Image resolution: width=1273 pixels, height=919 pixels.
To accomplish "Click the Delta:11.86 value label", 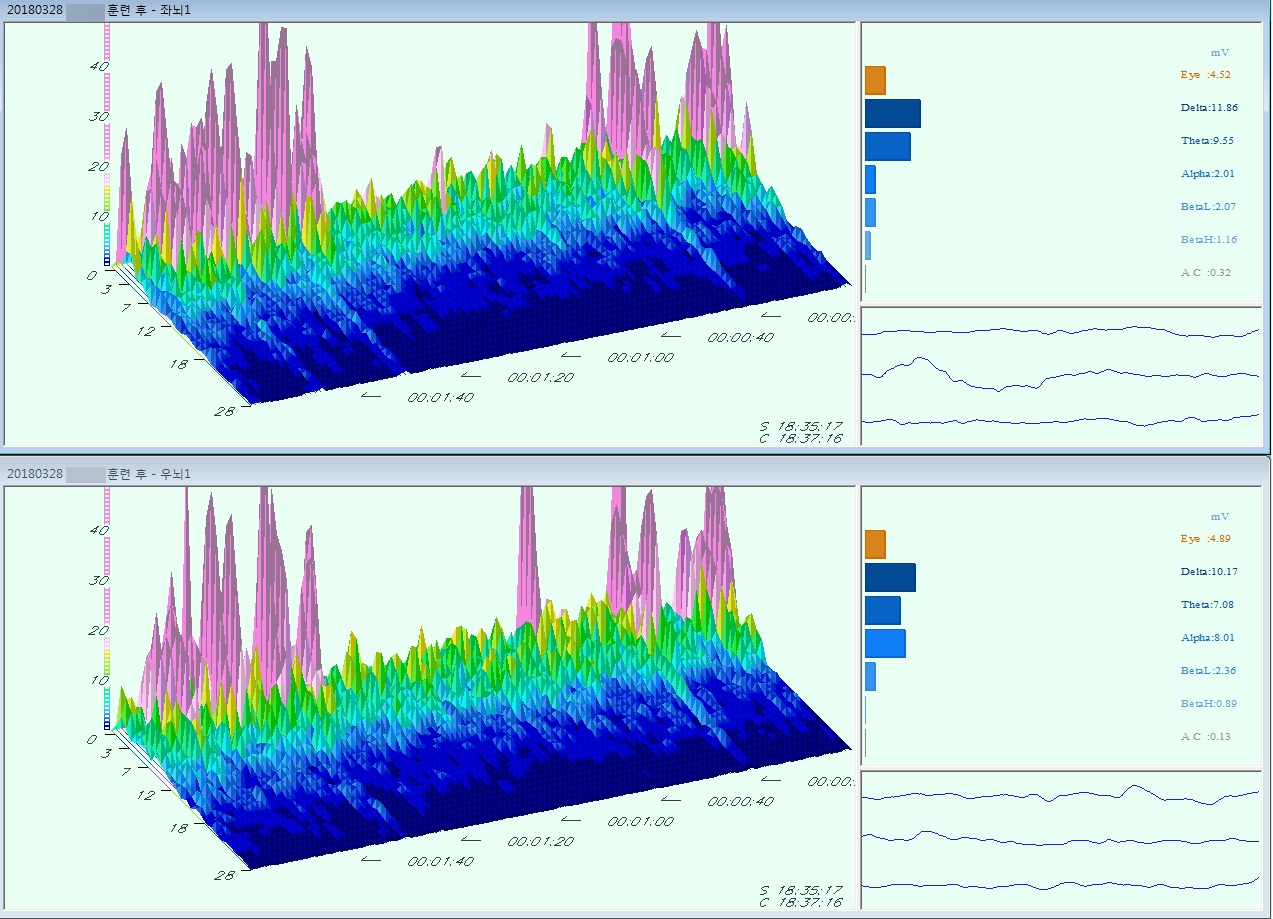I will coord(1208,107).
